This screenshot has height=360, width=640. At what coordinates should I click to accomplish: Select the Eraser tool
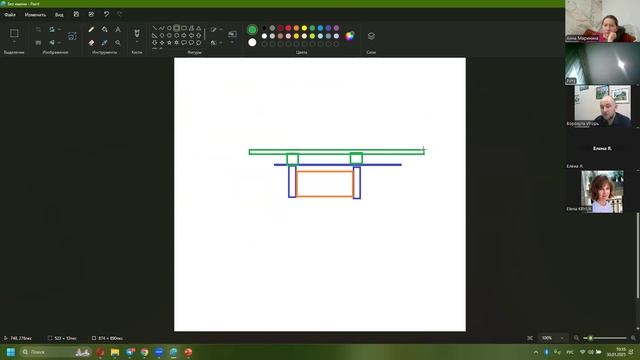point(91,42)
